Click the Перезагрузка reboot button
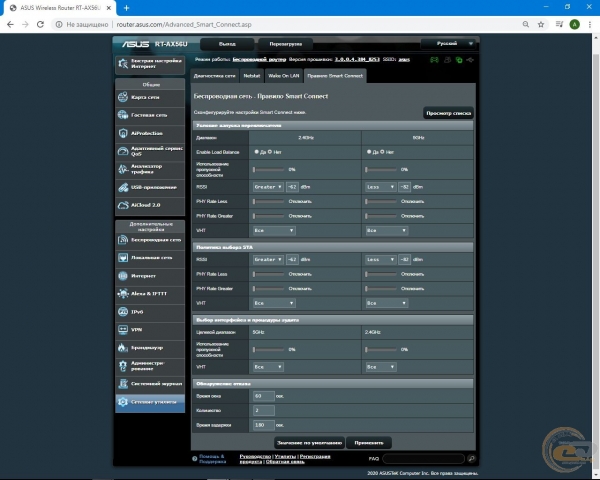Viewport: 600px width, 480px height. click(285, 44)
